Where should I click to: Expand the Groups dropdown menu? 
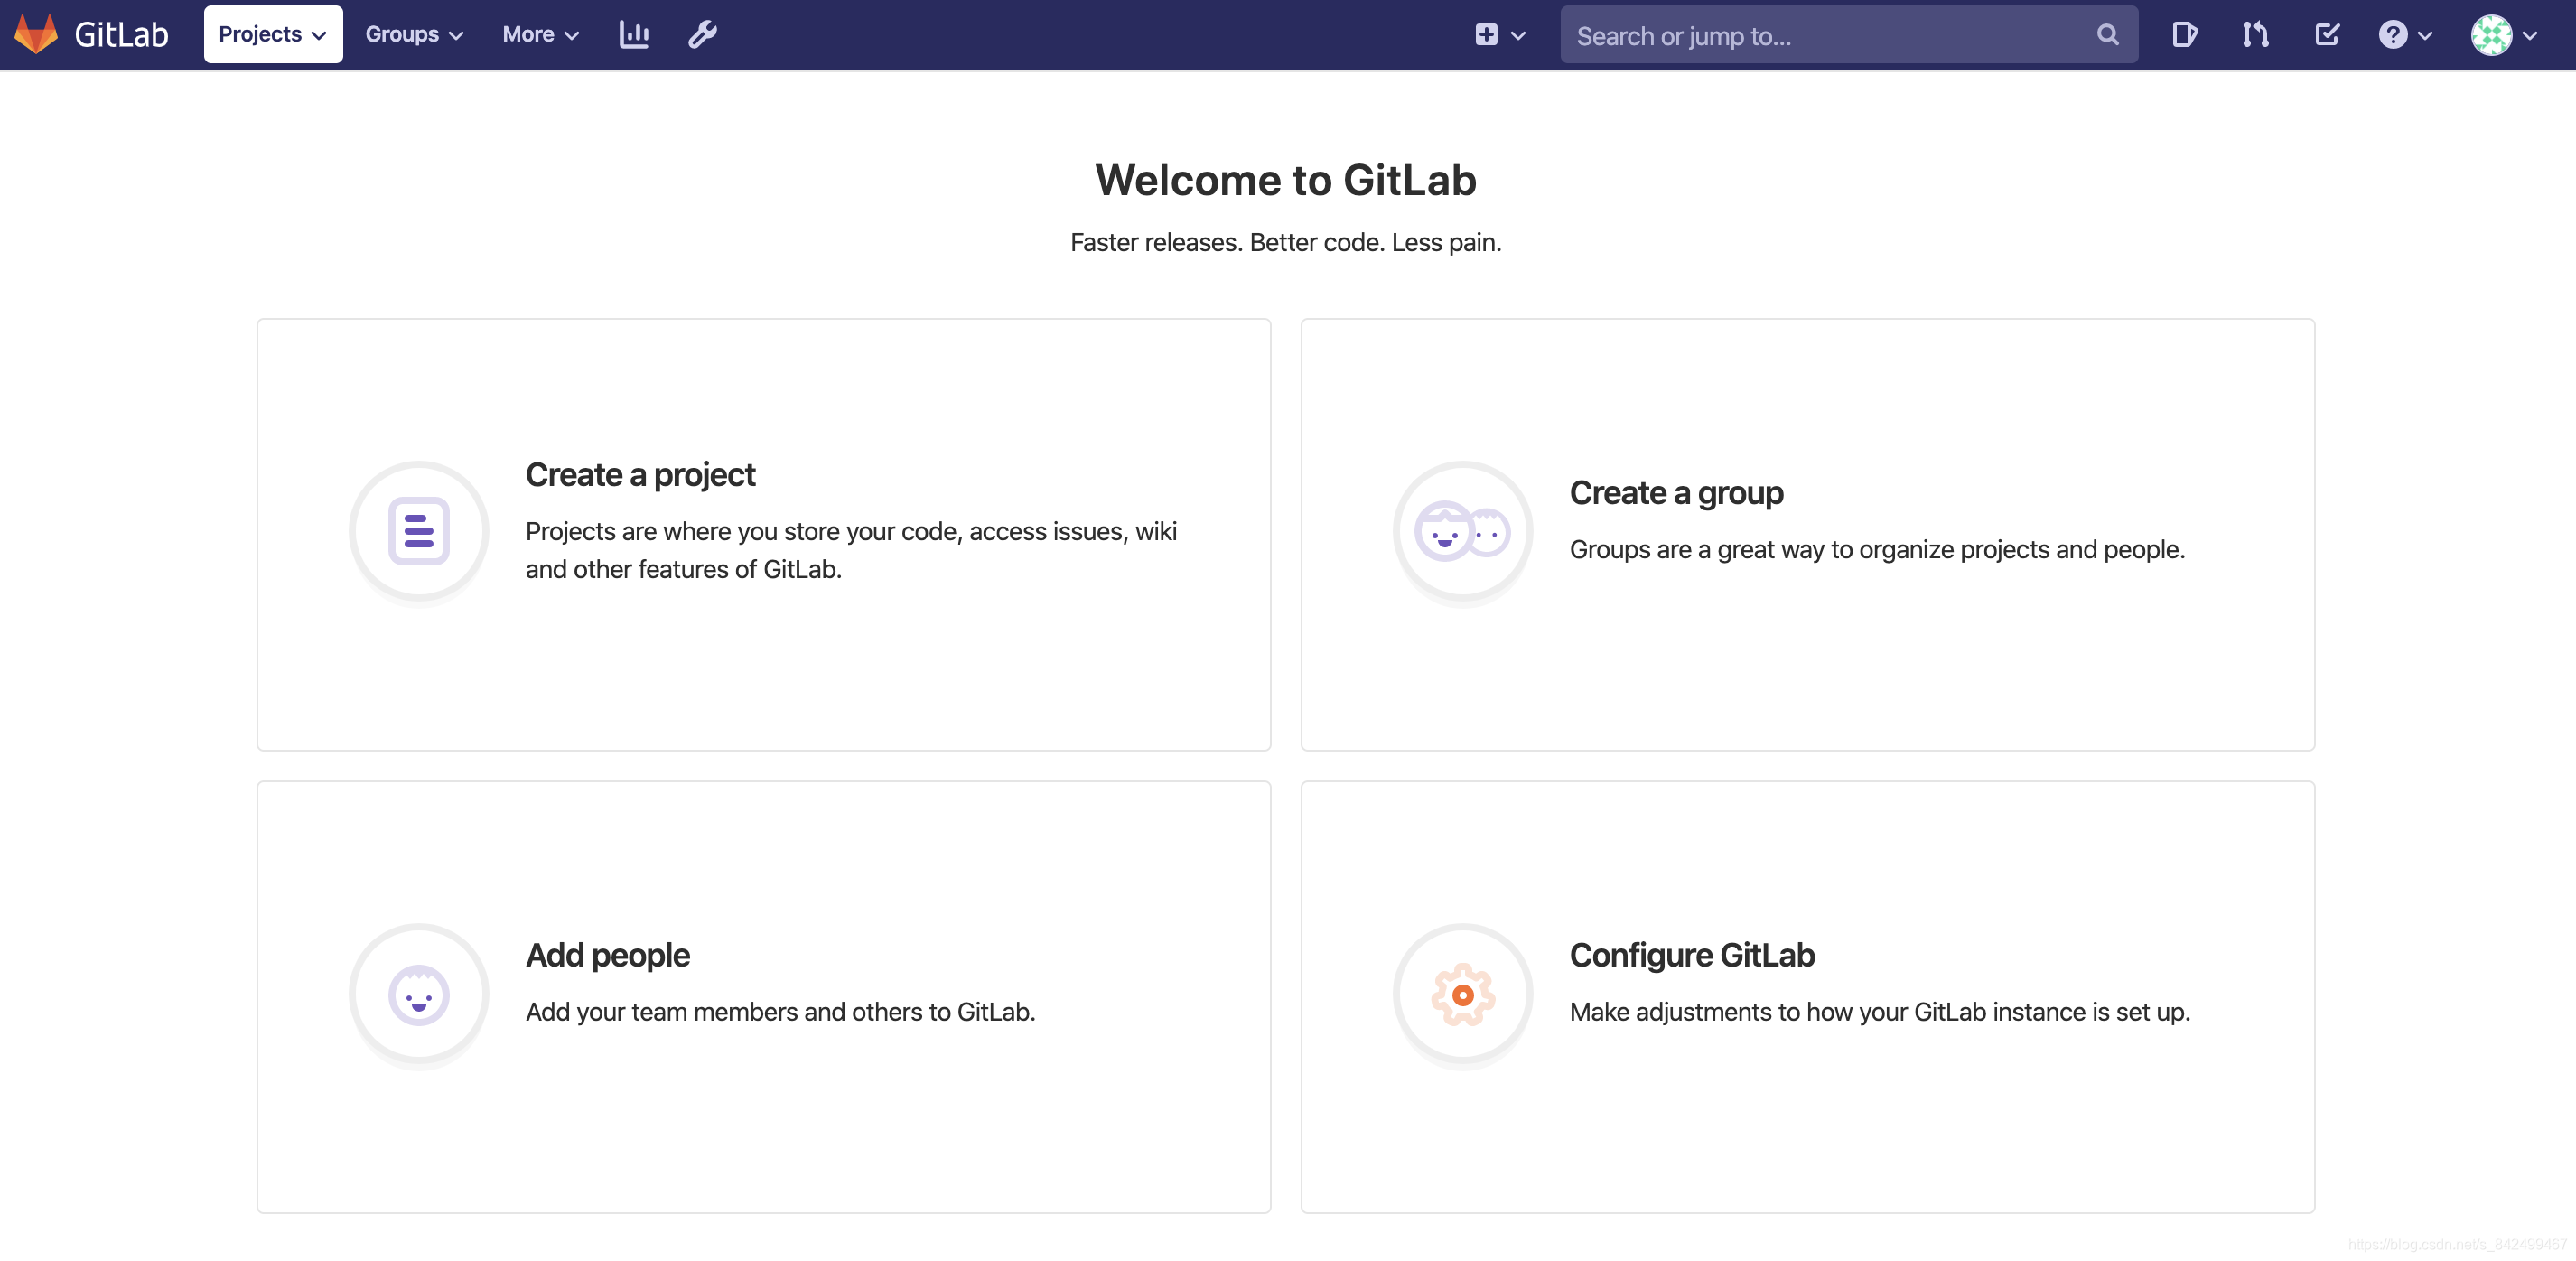point(411,34)
